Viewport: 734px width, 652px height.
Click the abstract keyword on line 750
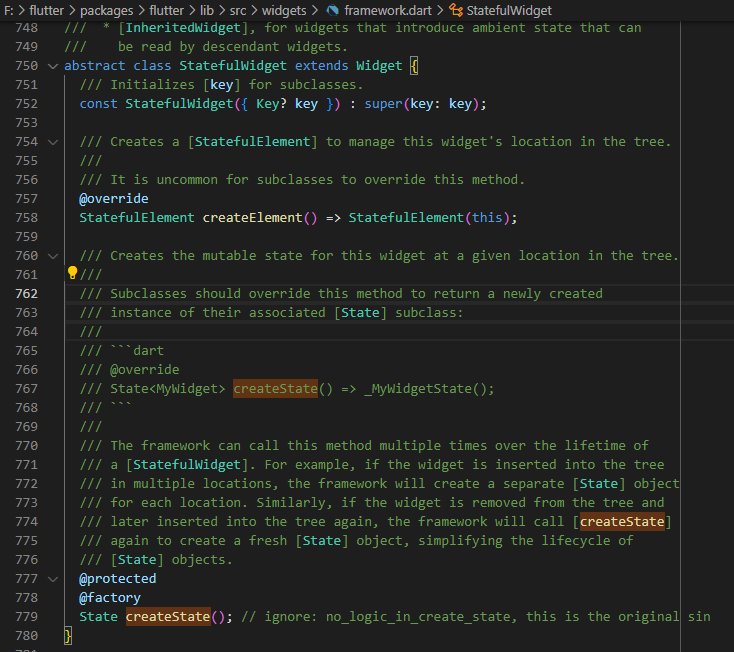[95, 66]
